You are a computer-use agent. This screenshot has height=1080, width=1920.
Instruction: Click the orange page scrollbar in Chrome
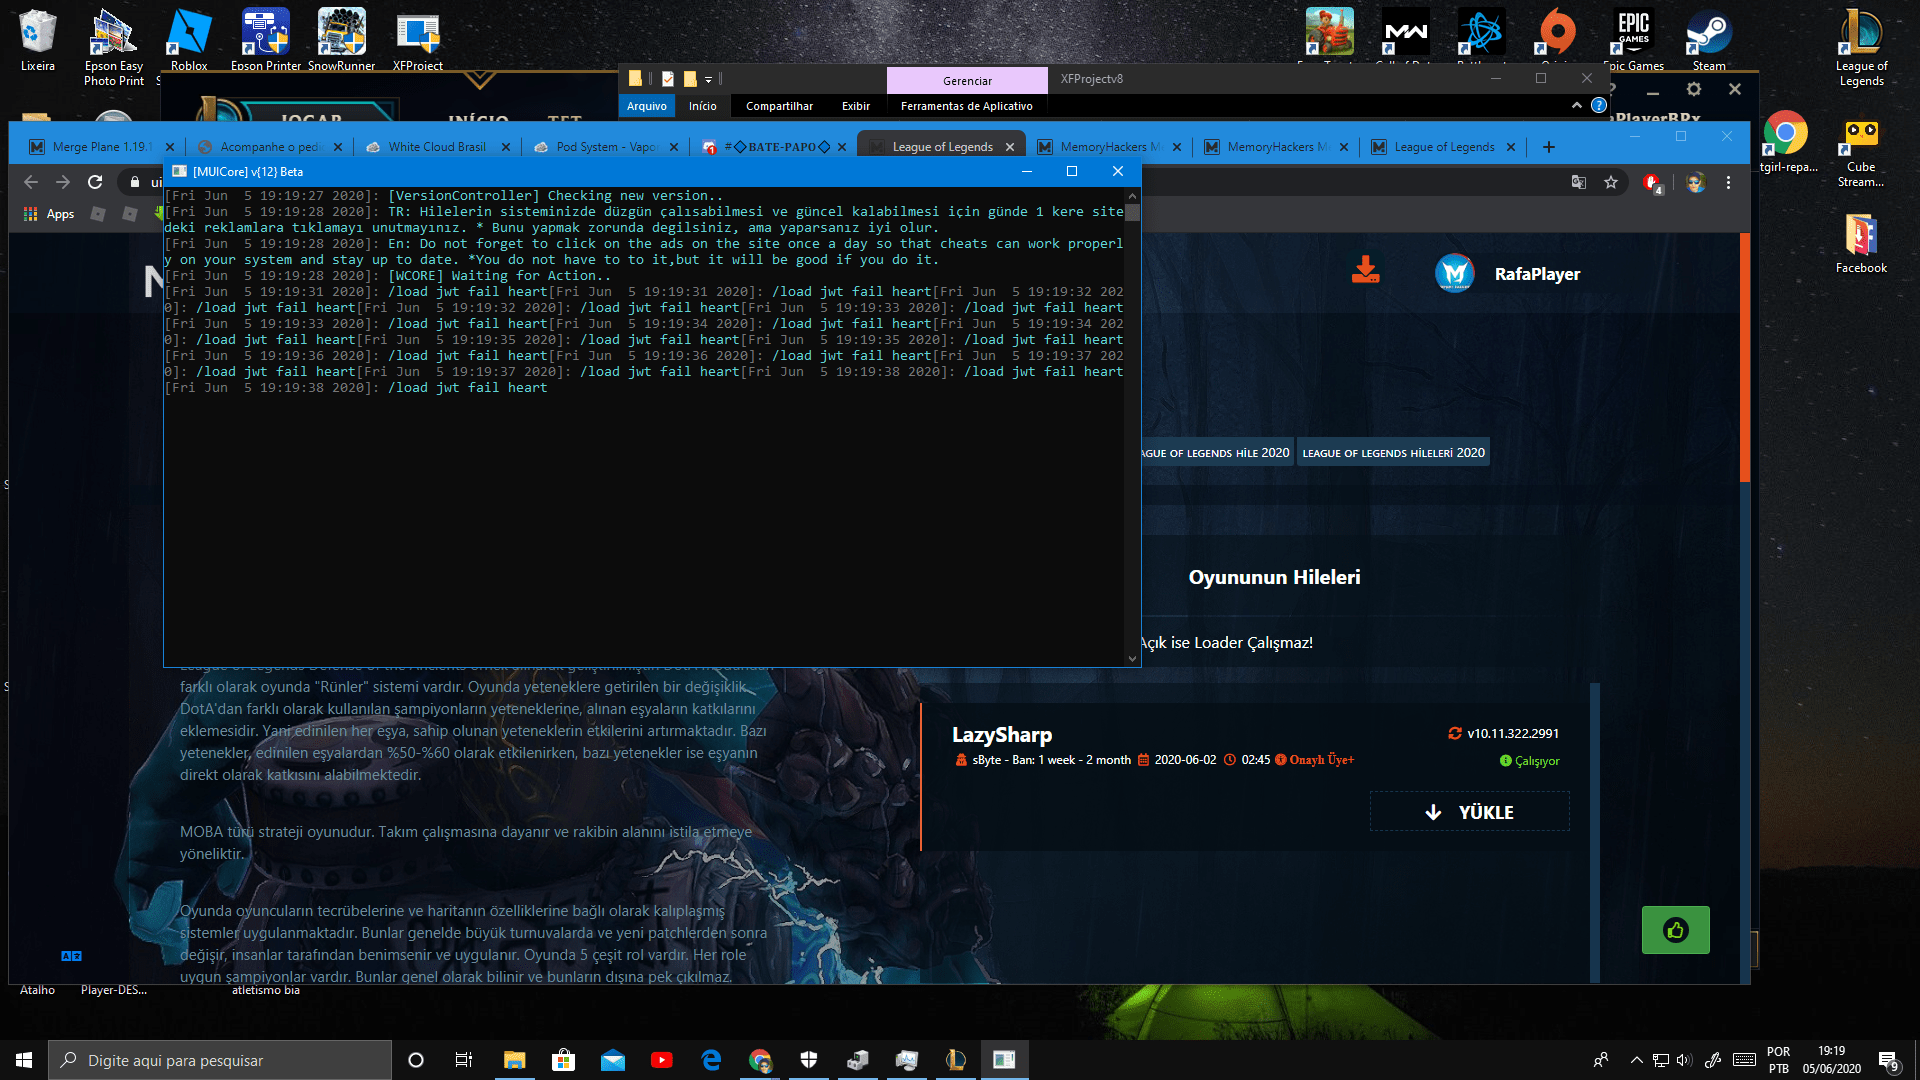[x=1745, y=357]
